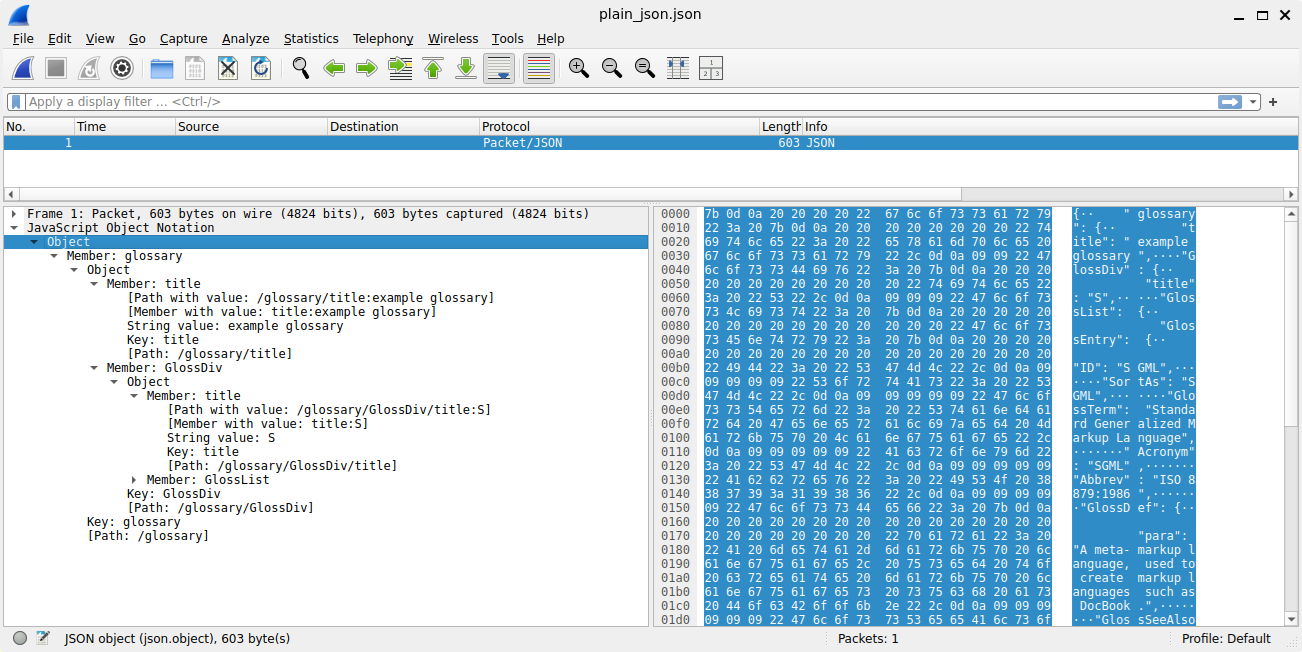Viewport: 1302px width, 652px height.
Task: Click packet list horizontal scrollbar
Action: 651,194
